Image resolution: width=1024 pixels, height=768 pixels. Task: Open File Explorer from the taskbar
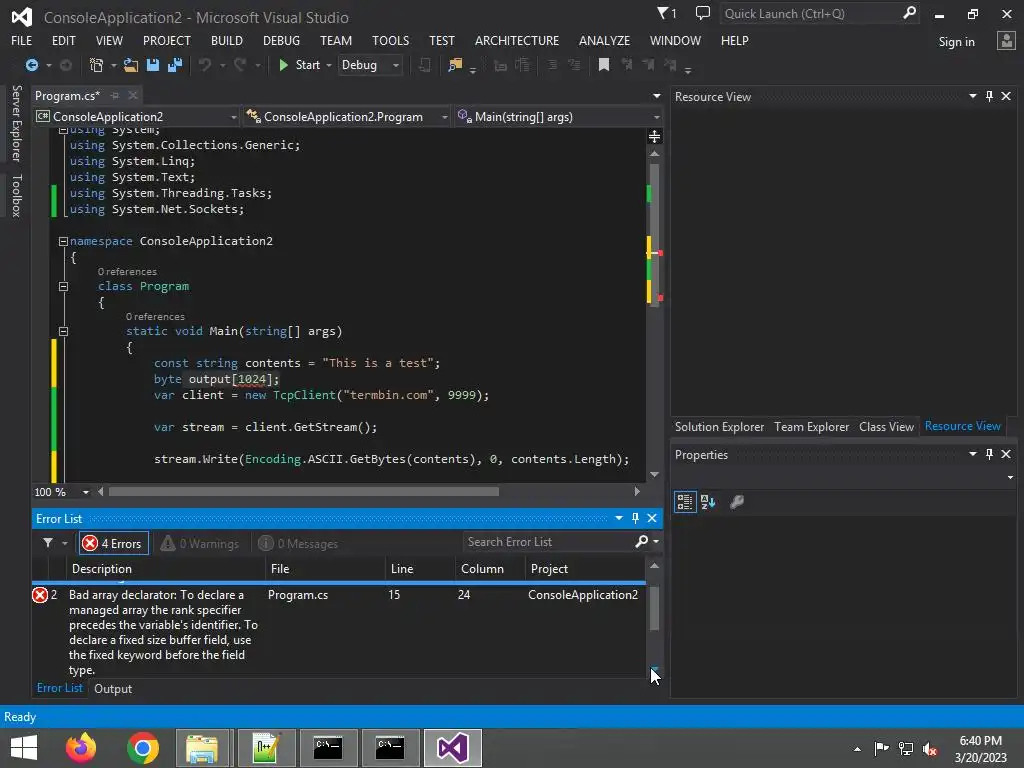pos(202,748)
